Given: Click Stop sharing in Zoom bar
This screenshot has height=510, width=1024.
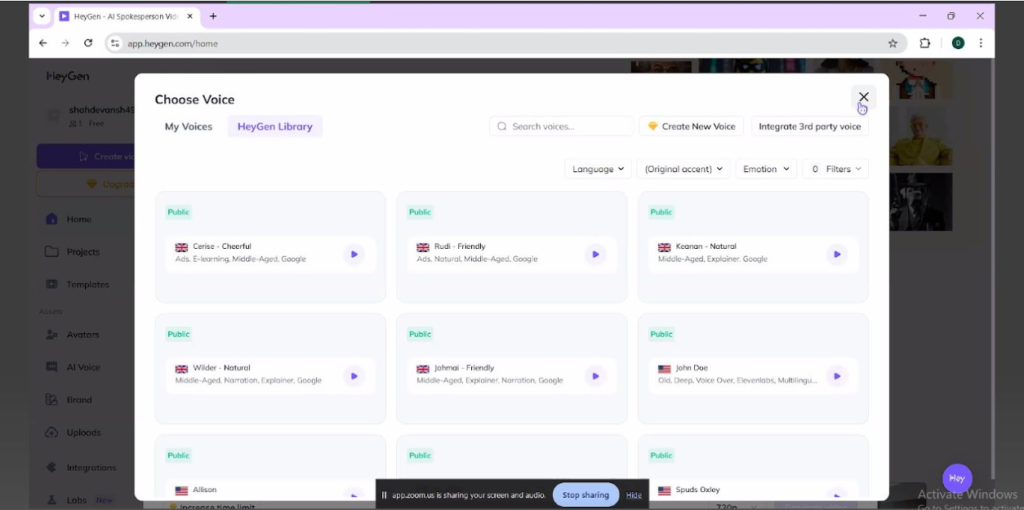Looking at the screenshot, I should point(585,495).
